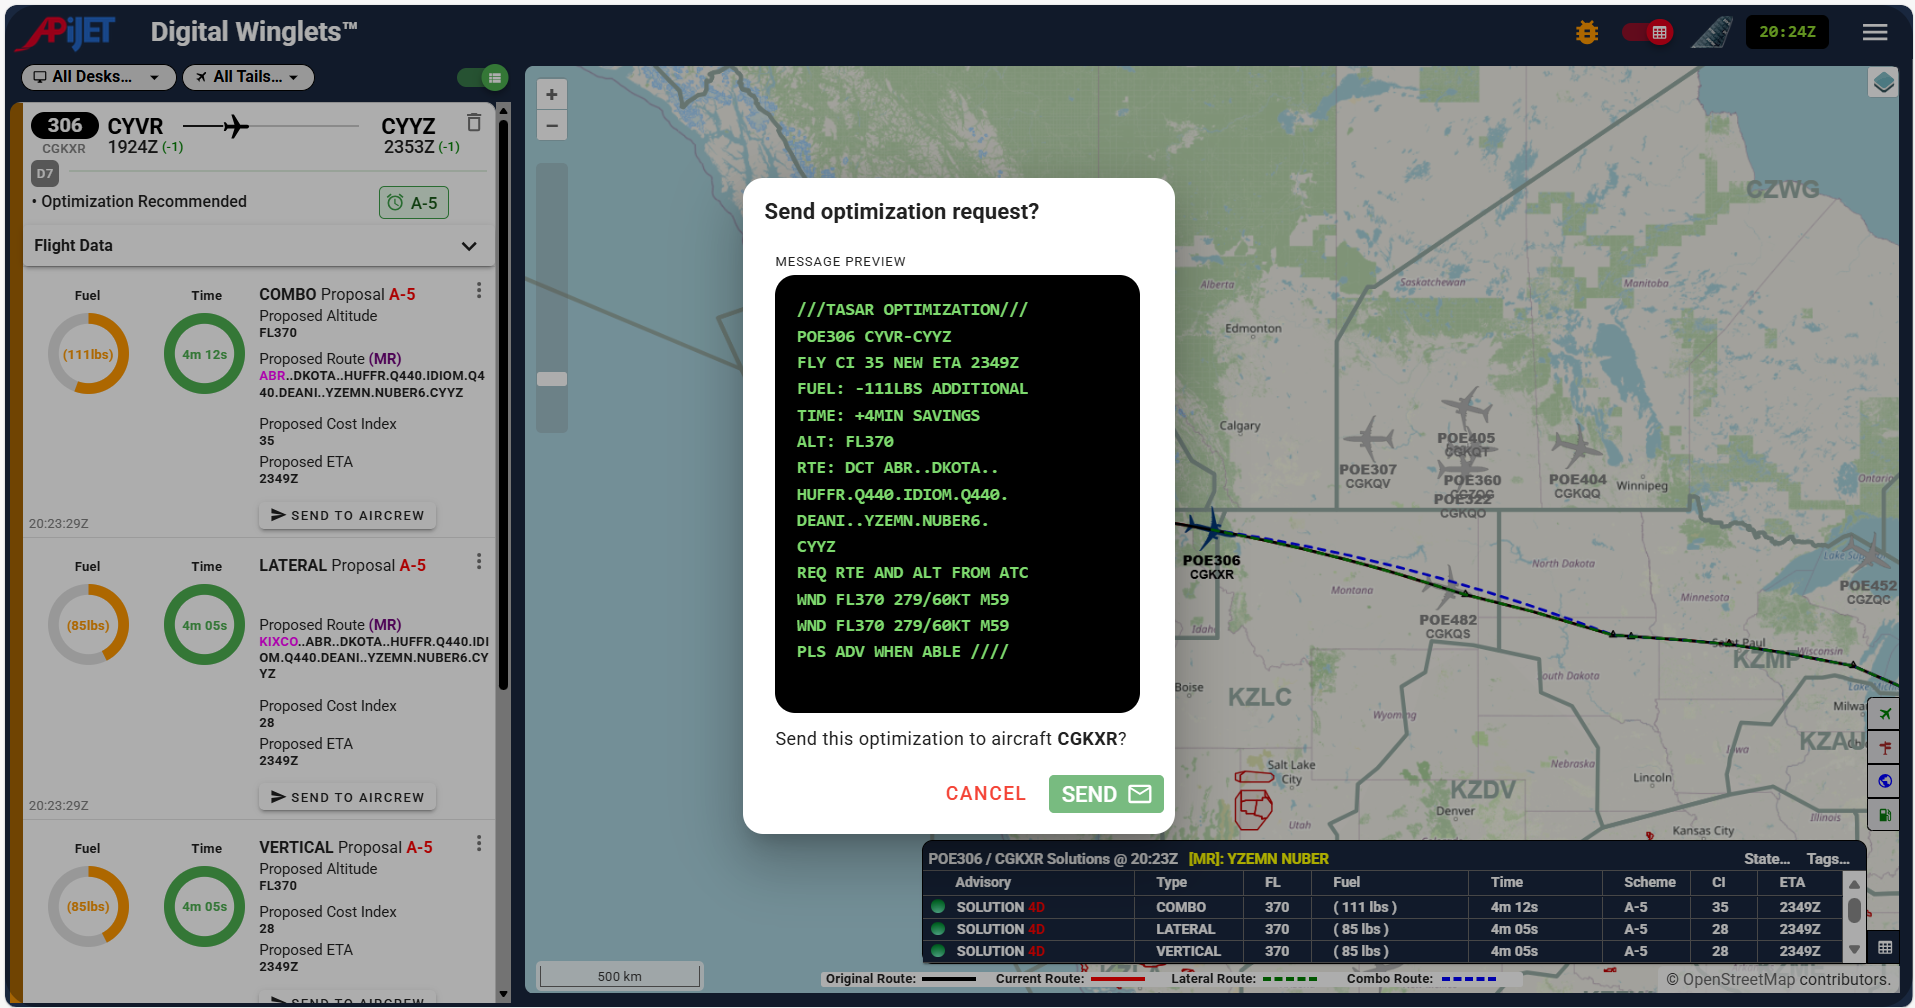This screenshot has width=1915, height=1008.
Task: Click COMBO time gauge 4m 12s
Action: click(x=205, y=354)
